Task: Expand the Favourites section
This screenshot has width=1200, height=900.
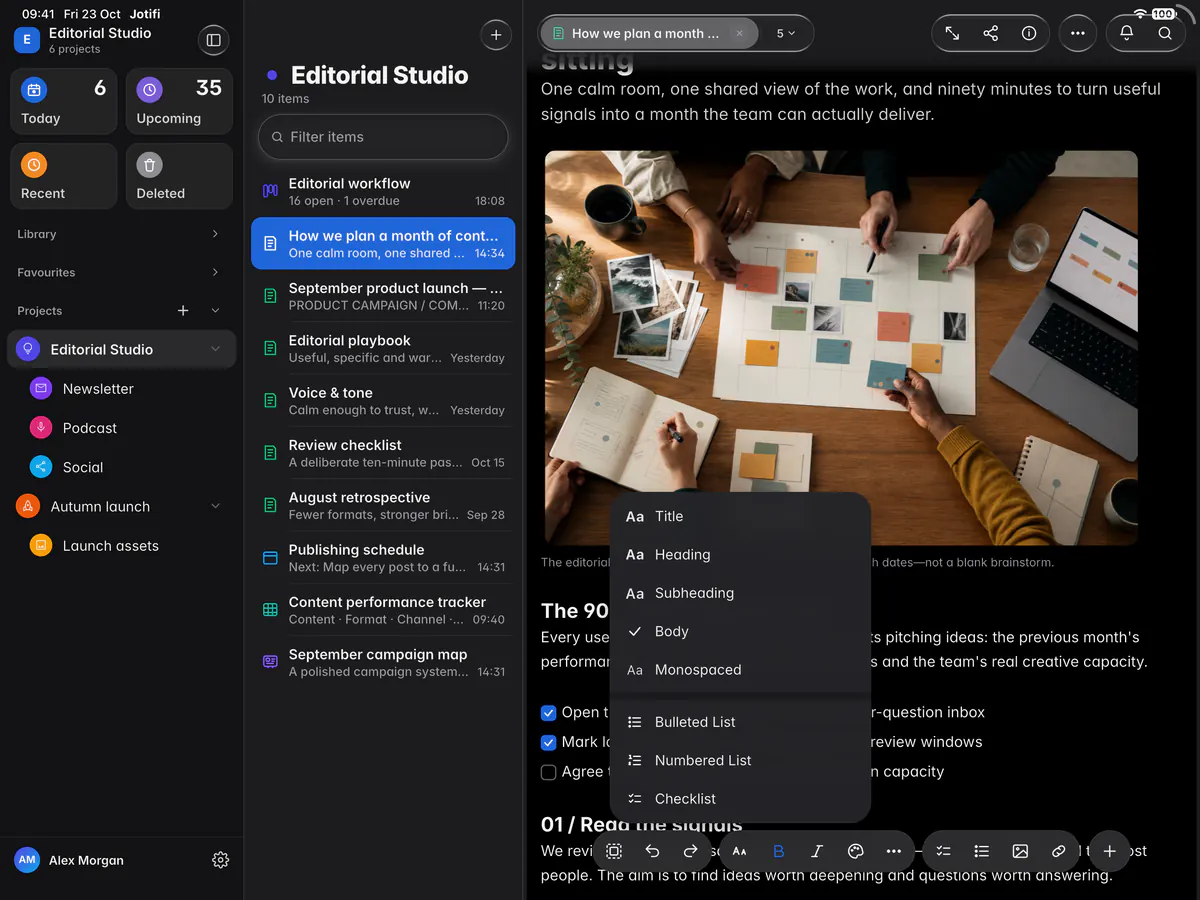Action: pos(215,272)
